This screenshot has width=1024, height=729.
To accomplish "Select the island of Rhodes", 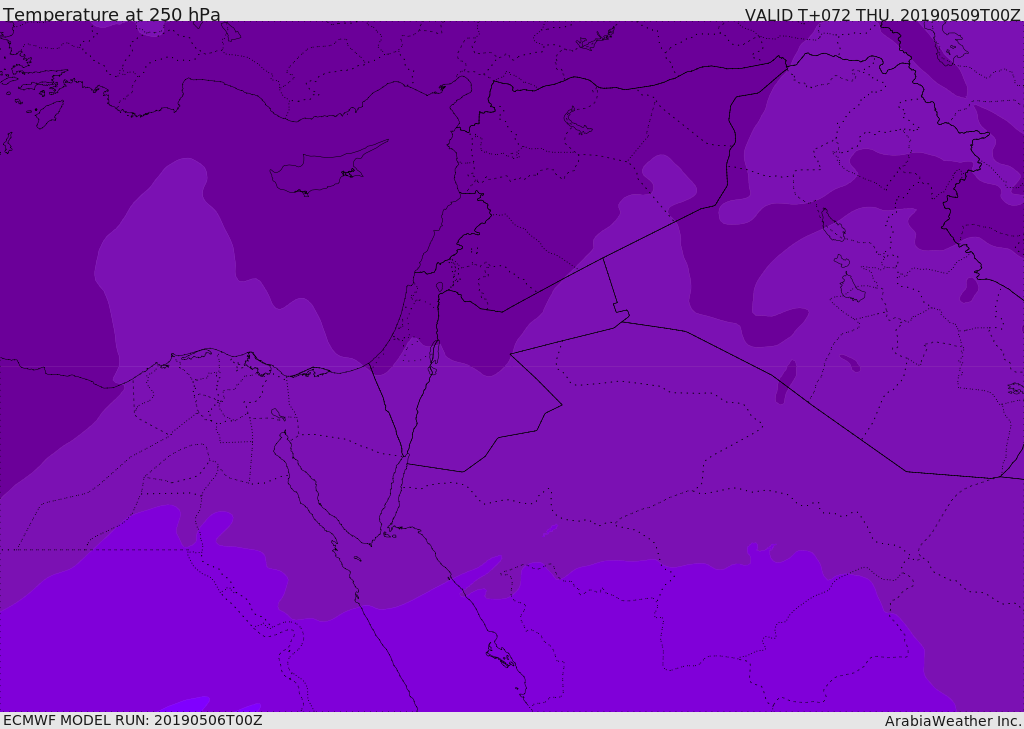I will coord(49,113).
